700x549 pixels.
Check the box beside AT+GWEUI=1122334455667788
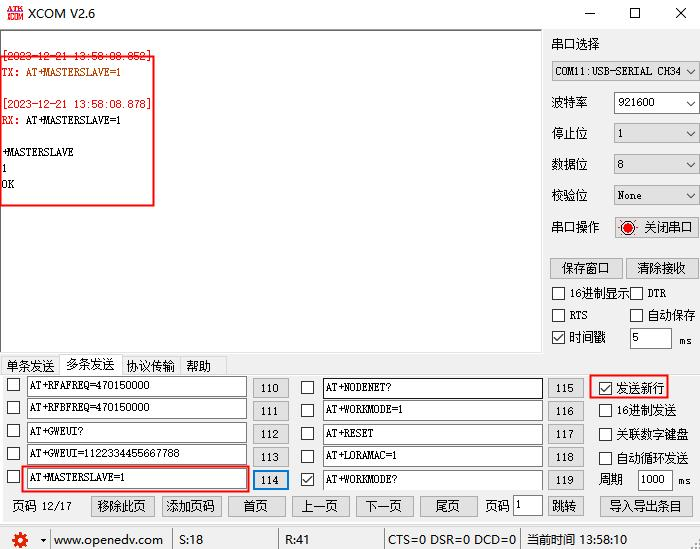(x=13, y=453)
